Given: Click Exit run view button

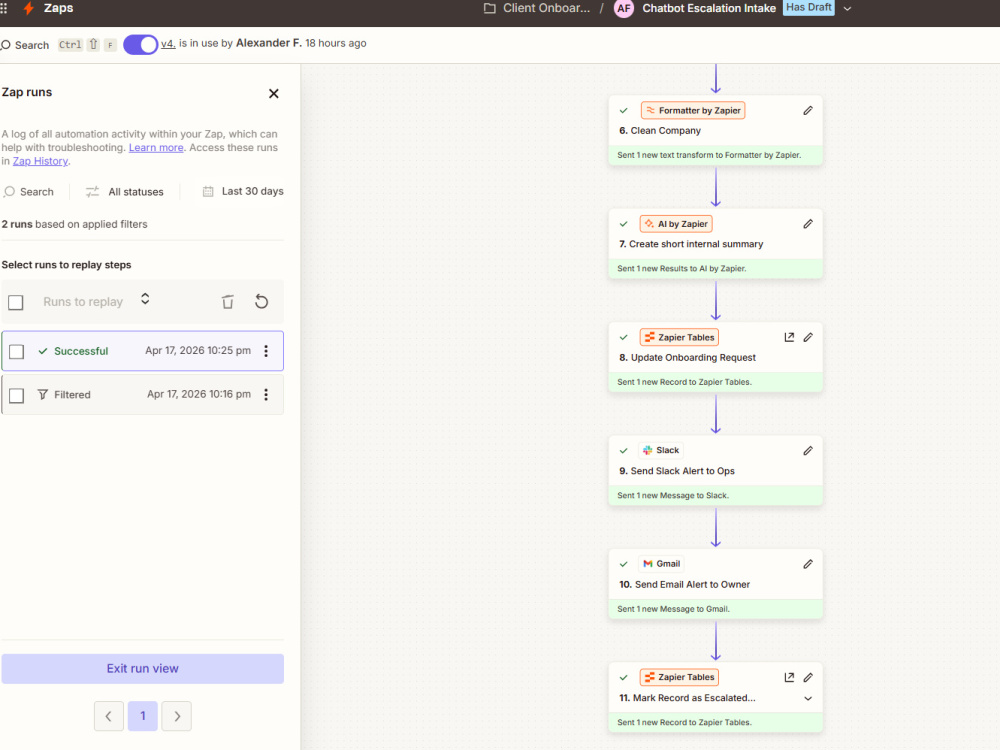Looking at the screenshot, I should click(x=142, y=668).
